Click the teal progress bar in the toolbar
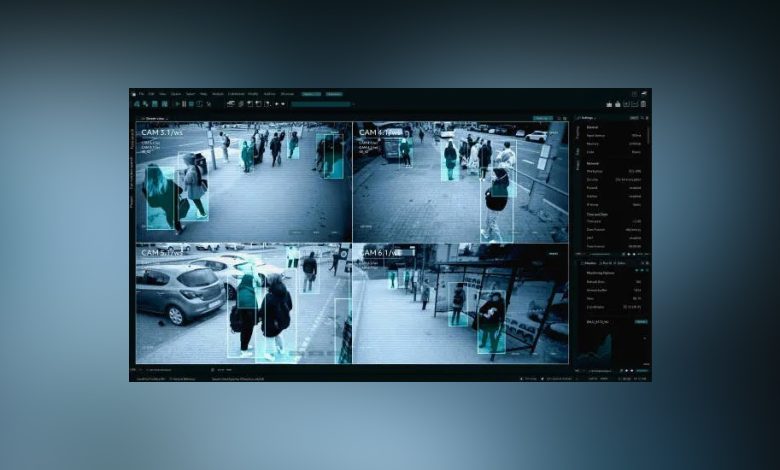Viewport: 780px width, 470px height. (x=321, y=104)
